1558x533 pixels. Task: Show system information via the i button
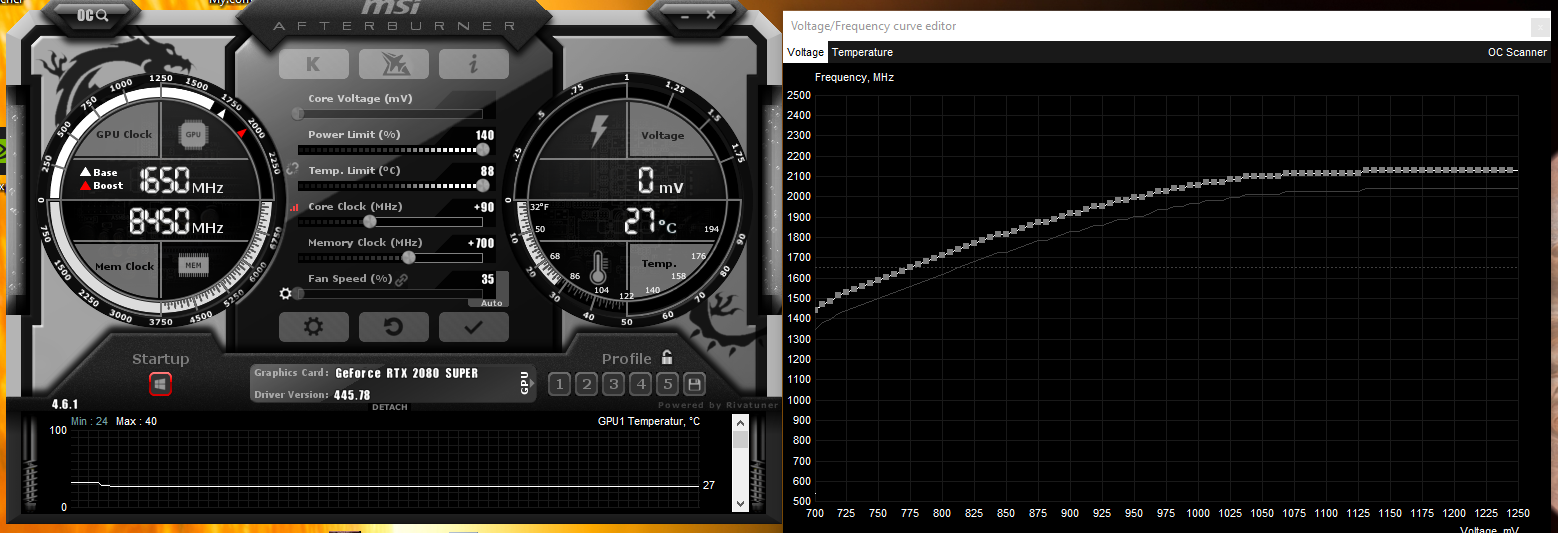coord(474,64)
